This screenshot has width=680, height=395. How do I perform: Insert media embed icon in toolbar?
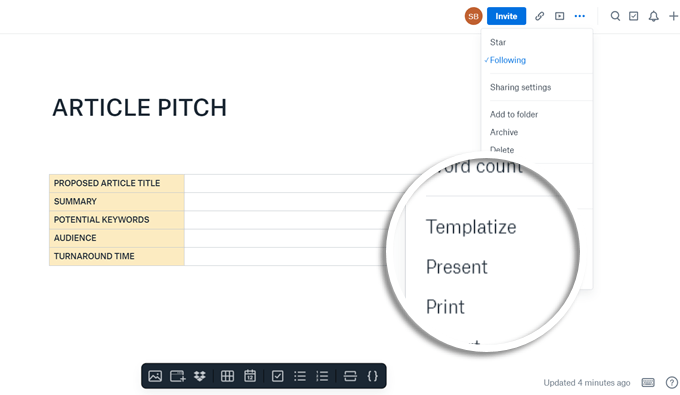(177, 376)
